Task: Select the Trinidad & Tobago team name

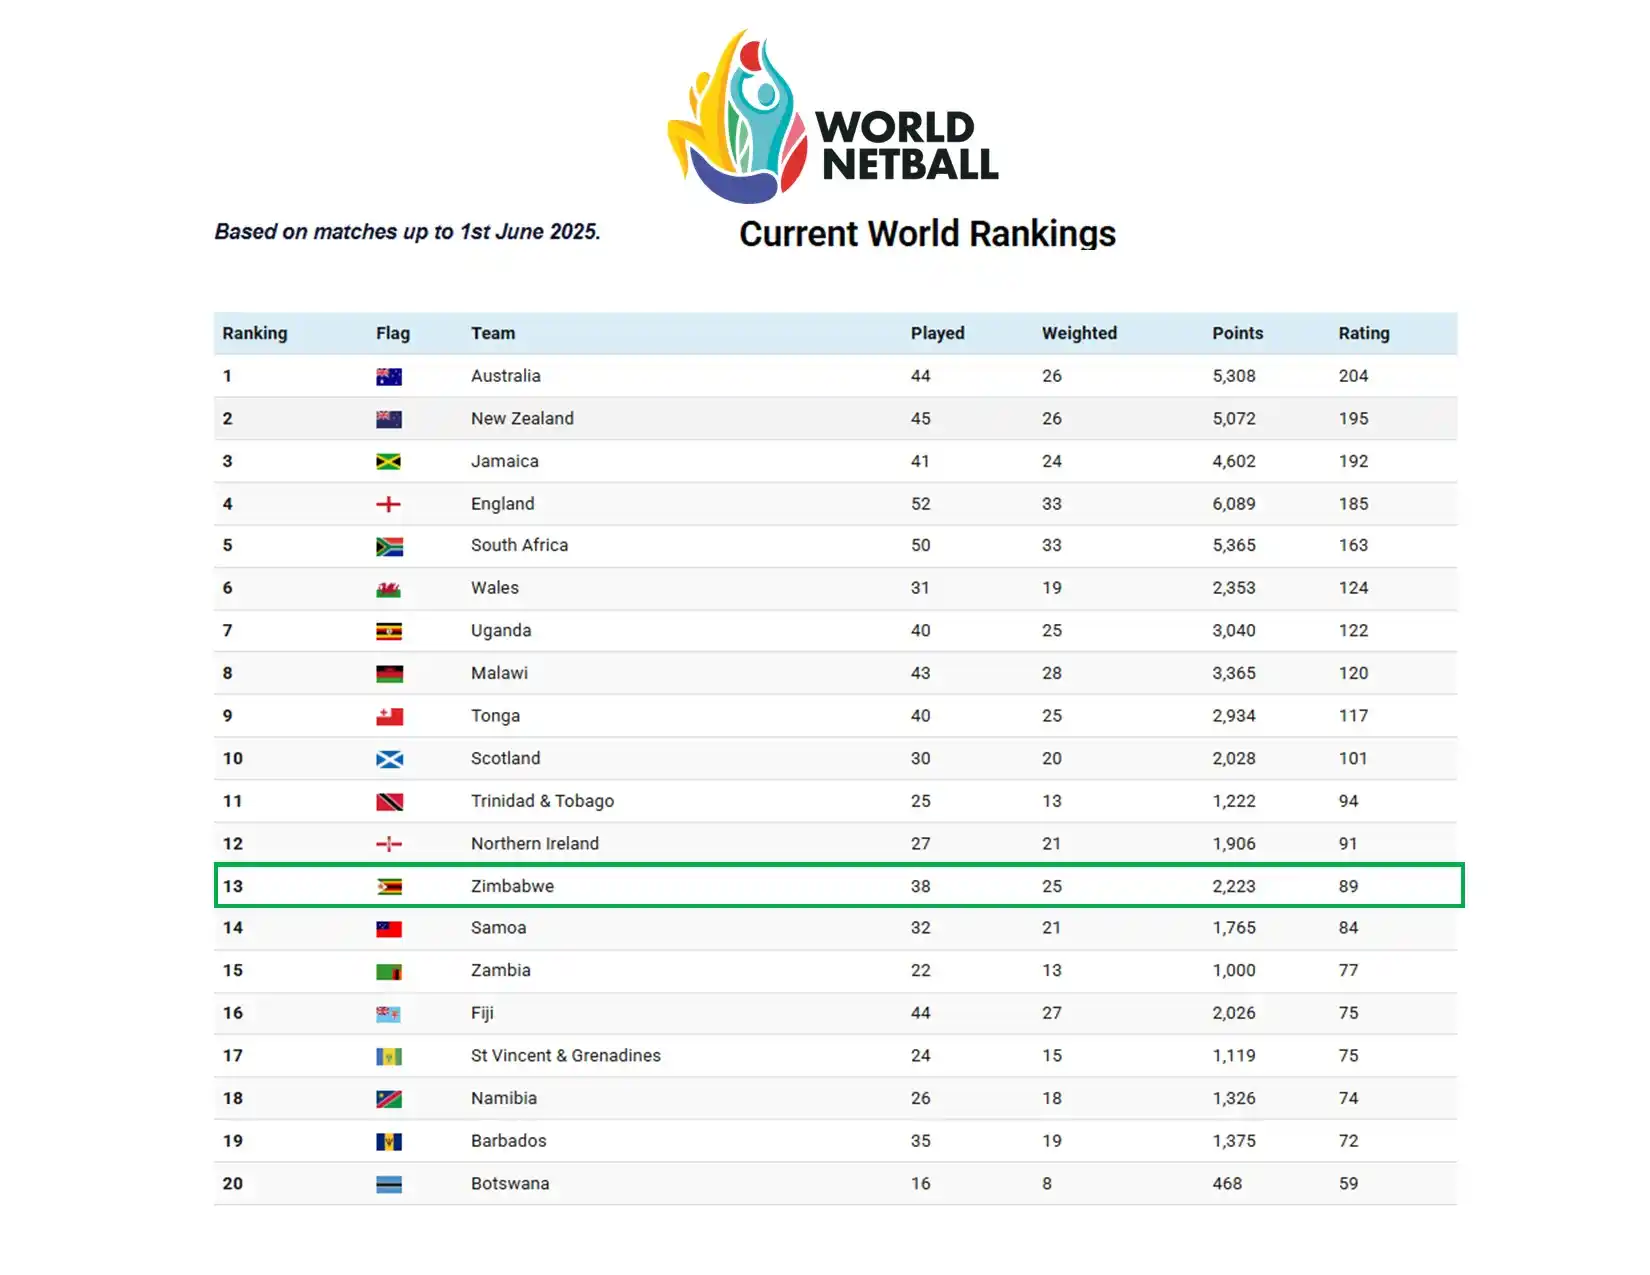Action: (542, 801)
